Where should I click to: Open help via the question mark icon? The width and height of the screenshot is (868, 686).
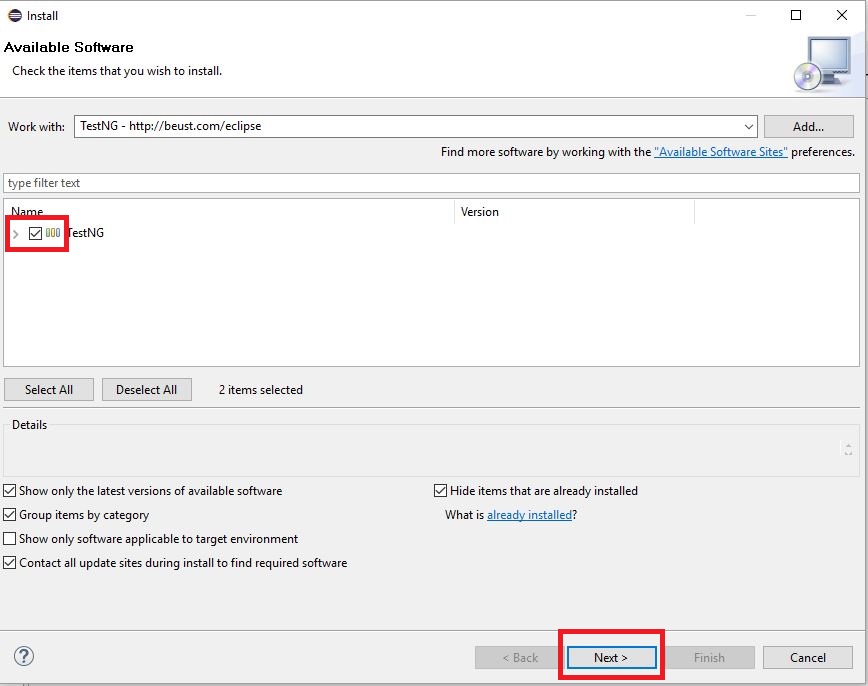click(x=23, y=656)
